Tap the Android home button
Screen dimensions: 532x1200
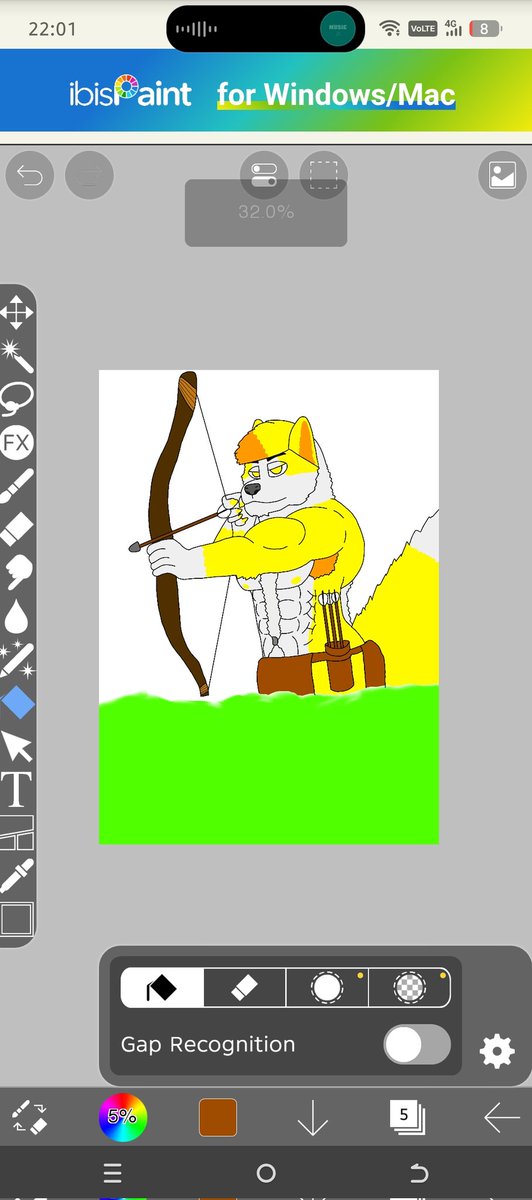click(x=266, y=1173)
